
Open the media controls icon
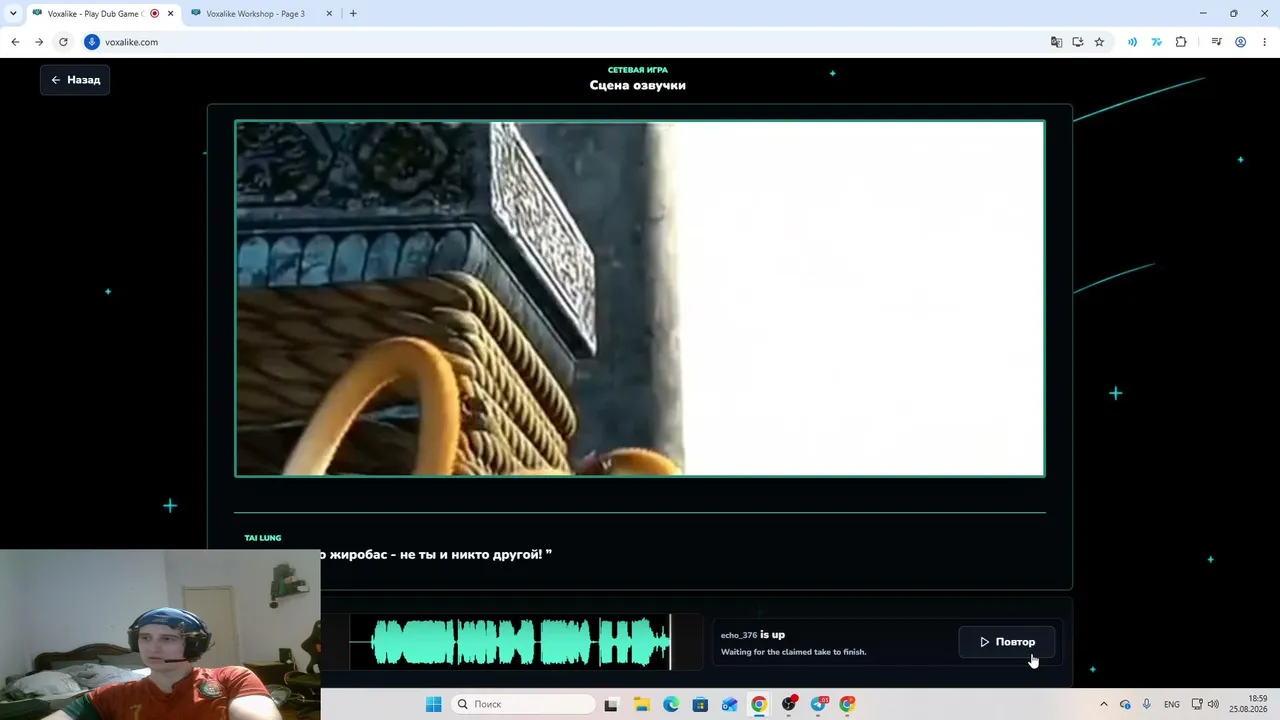1216,42
